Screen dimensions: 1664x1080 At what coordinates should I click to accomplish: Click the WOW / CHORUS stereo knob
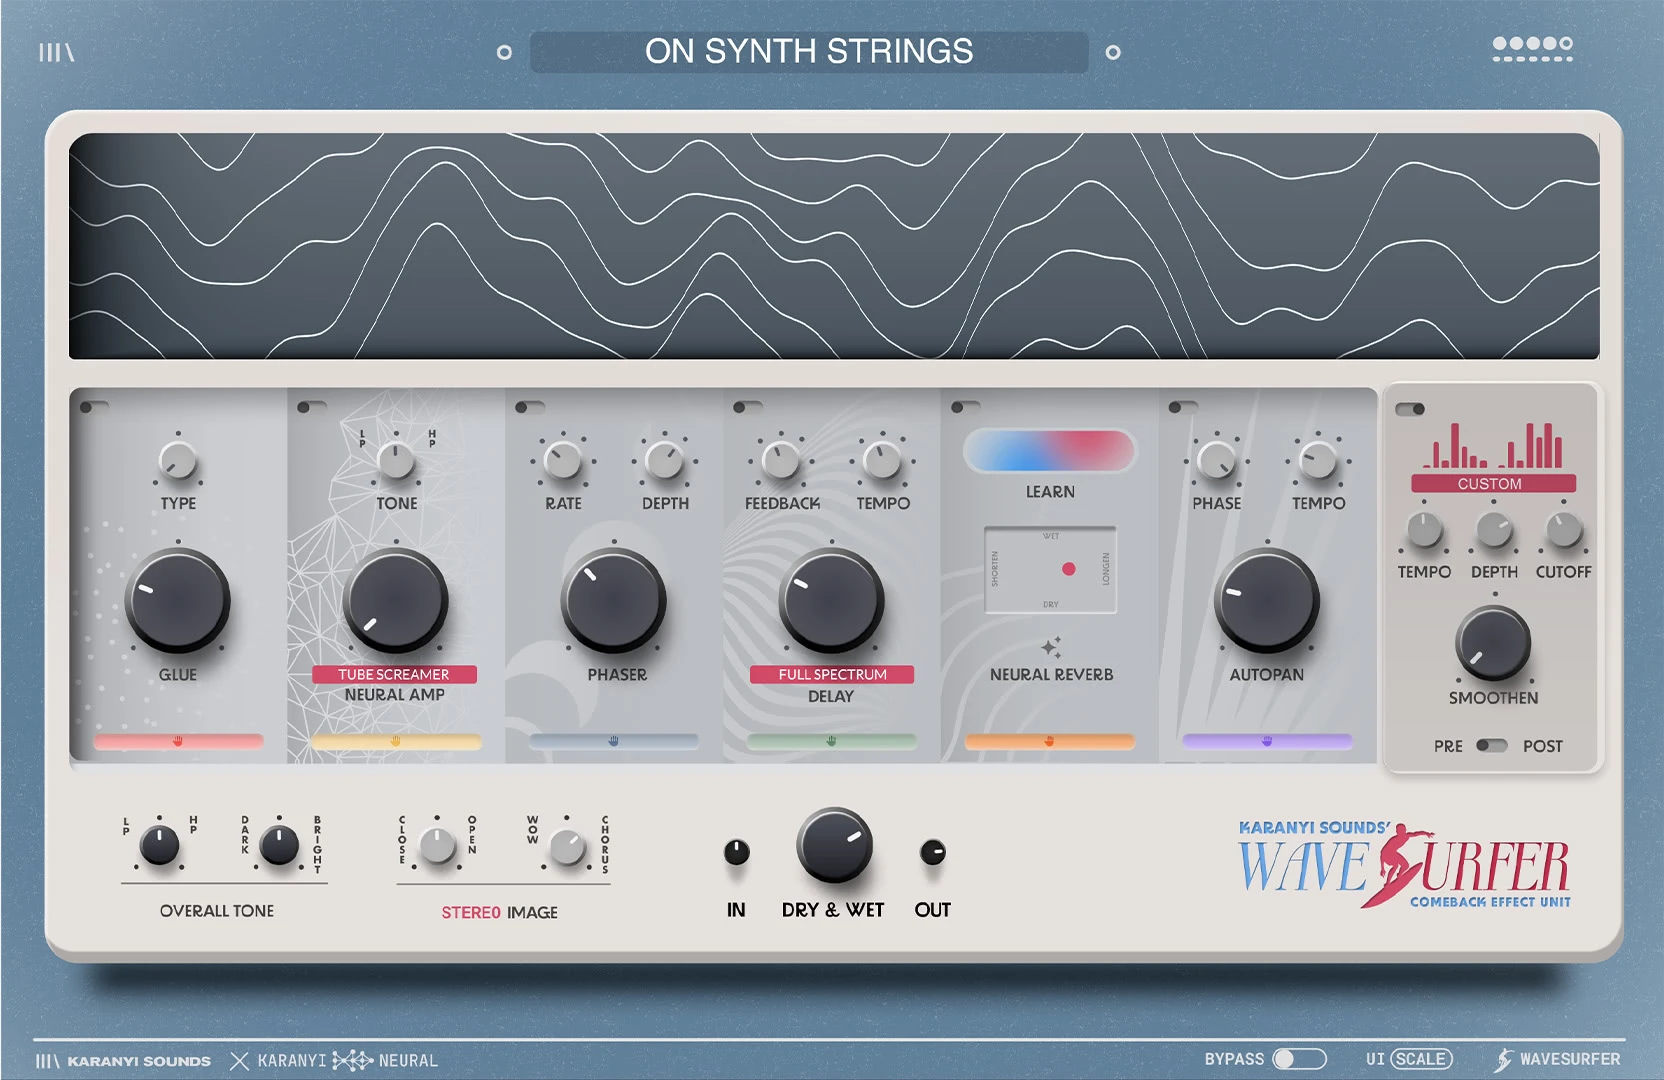567,847
